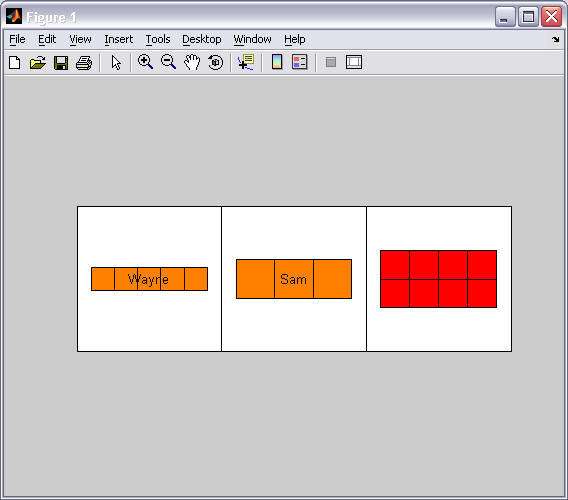Click the New Figure icon
The height and width of the screenshot is (500, 568).
tap(14, 63)
